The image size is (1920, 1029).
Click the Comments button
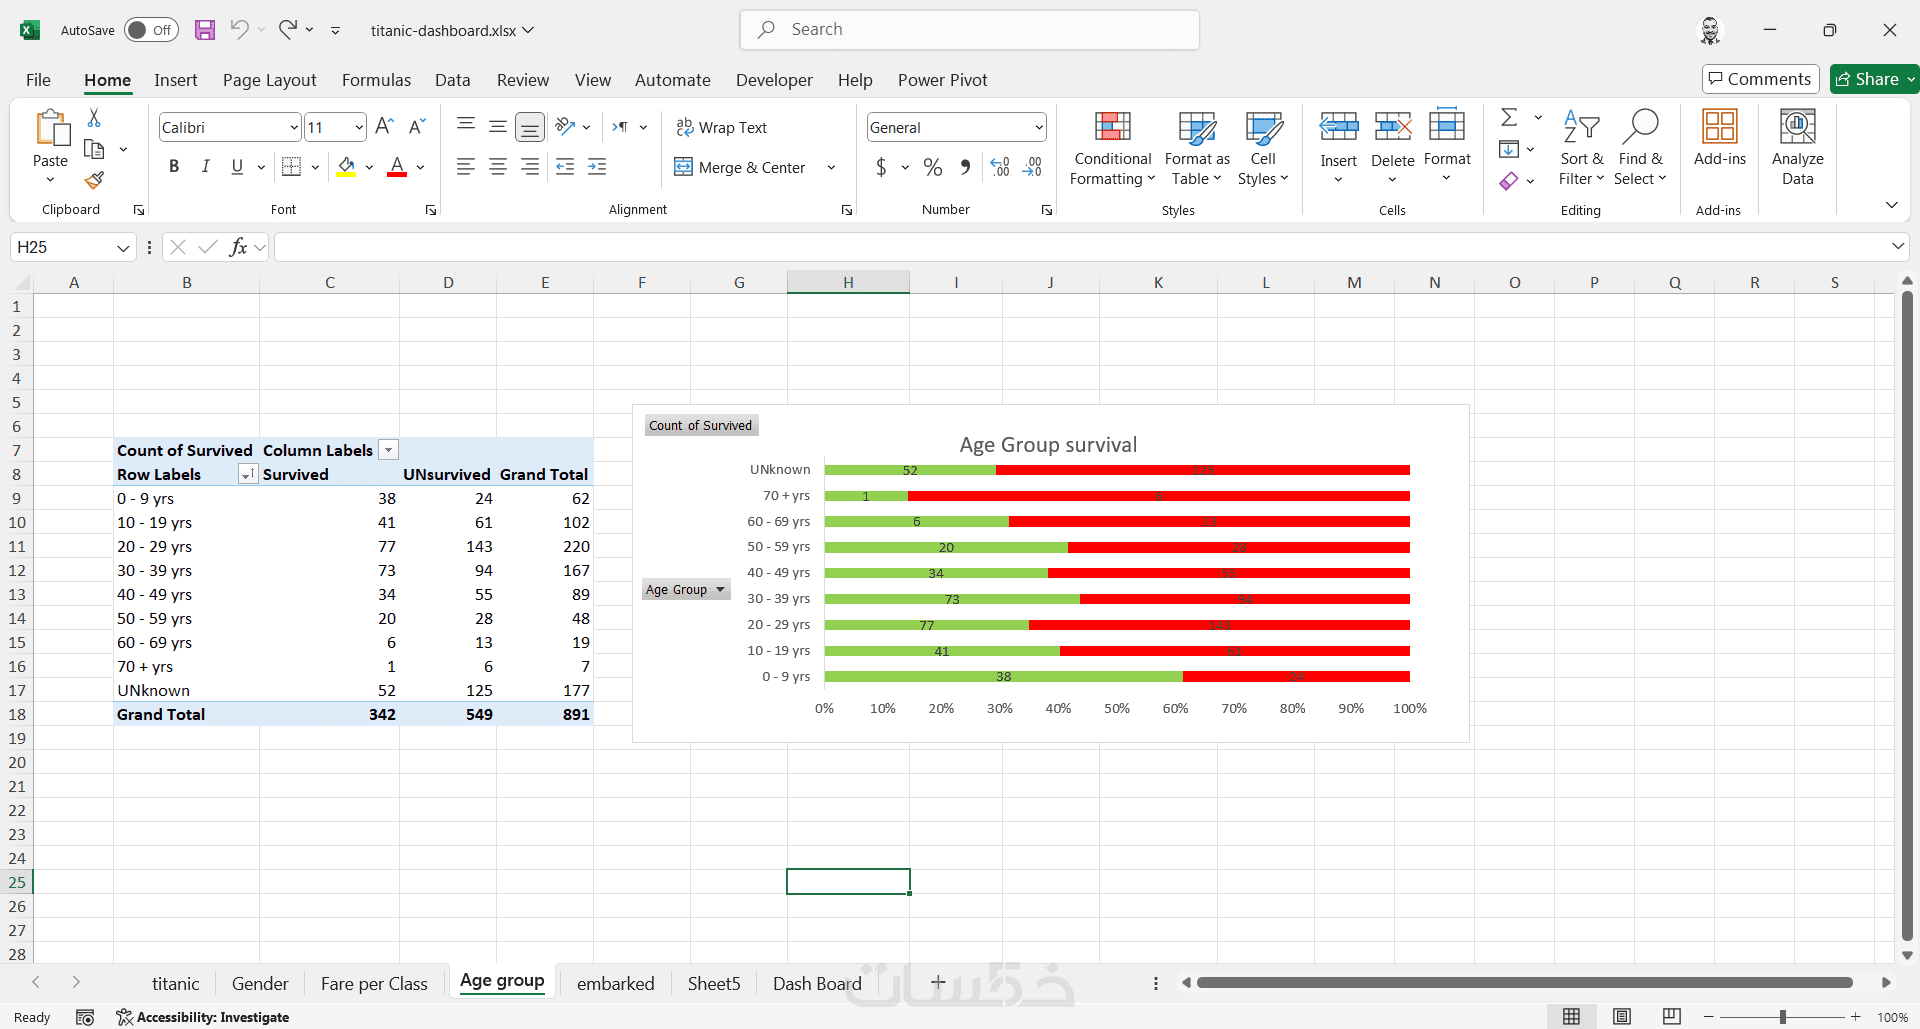click(1760, 79)
